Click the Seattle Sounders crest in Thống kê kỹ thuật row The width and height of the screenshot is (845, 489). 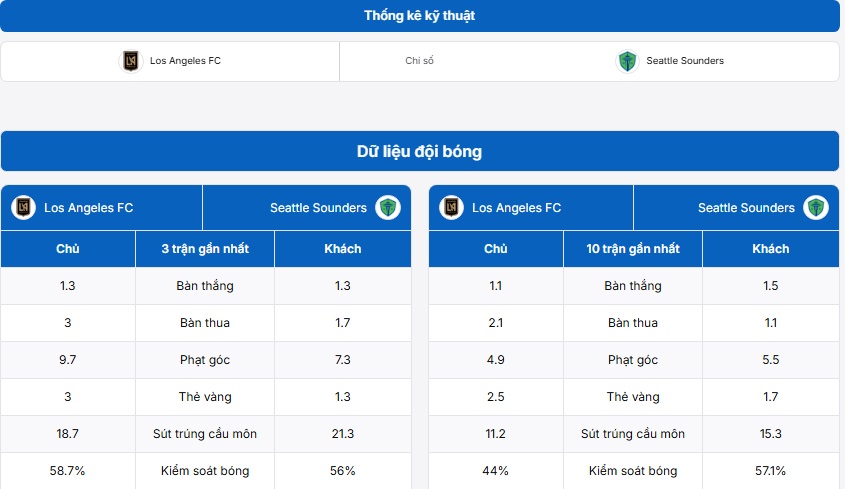(x=627, y=61)
